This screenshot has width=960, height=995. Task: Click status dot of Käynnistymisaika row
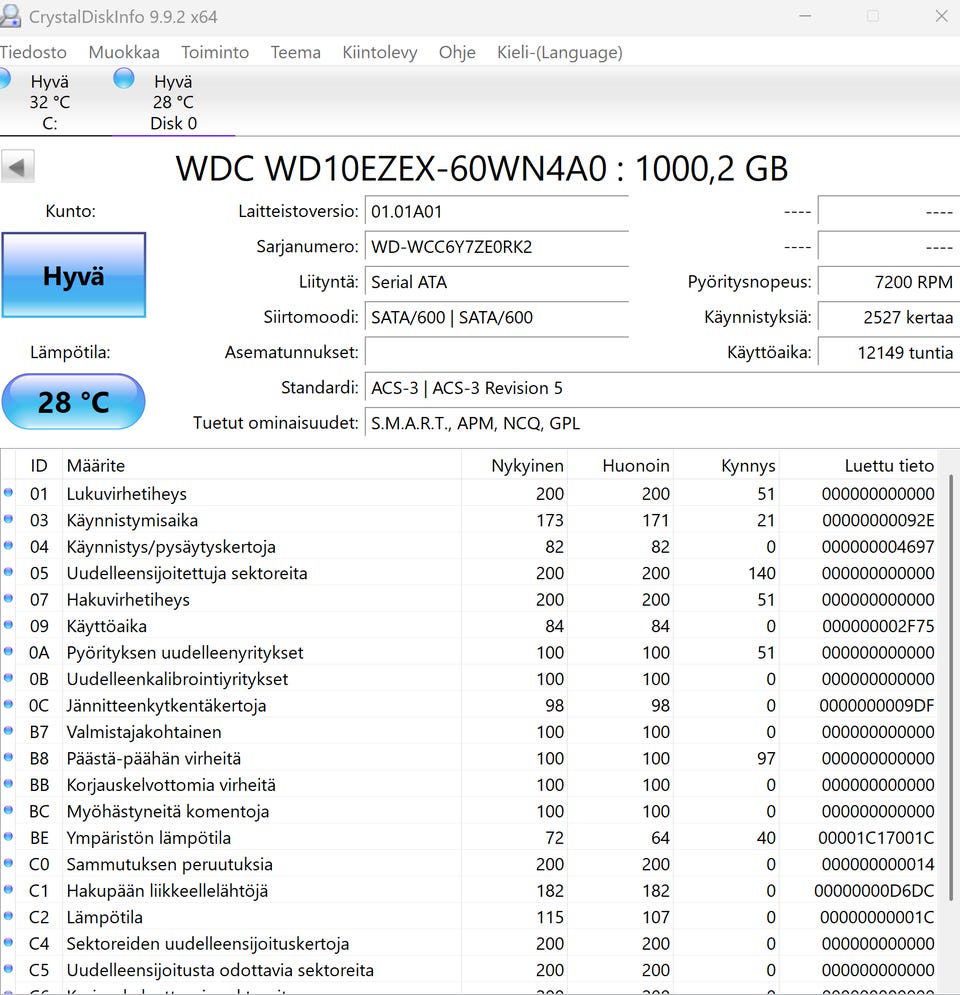tap(8, 519)
